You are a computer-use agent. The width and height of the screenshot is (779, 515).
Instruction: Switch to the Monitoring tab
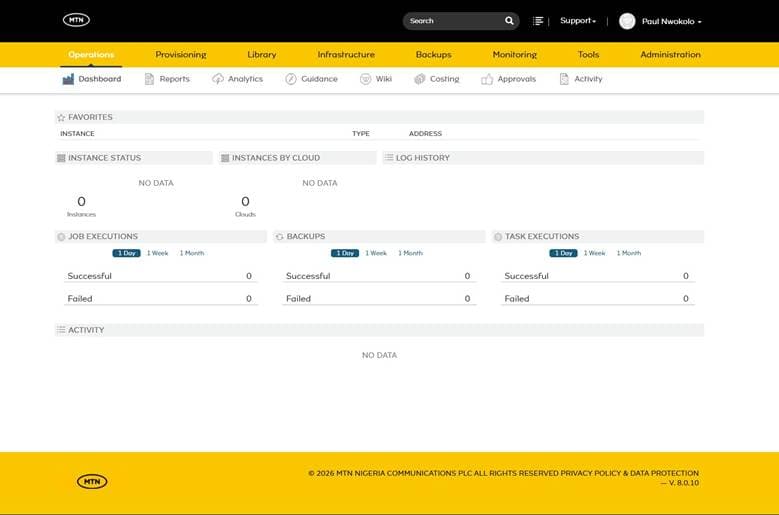tap(515, 55)
